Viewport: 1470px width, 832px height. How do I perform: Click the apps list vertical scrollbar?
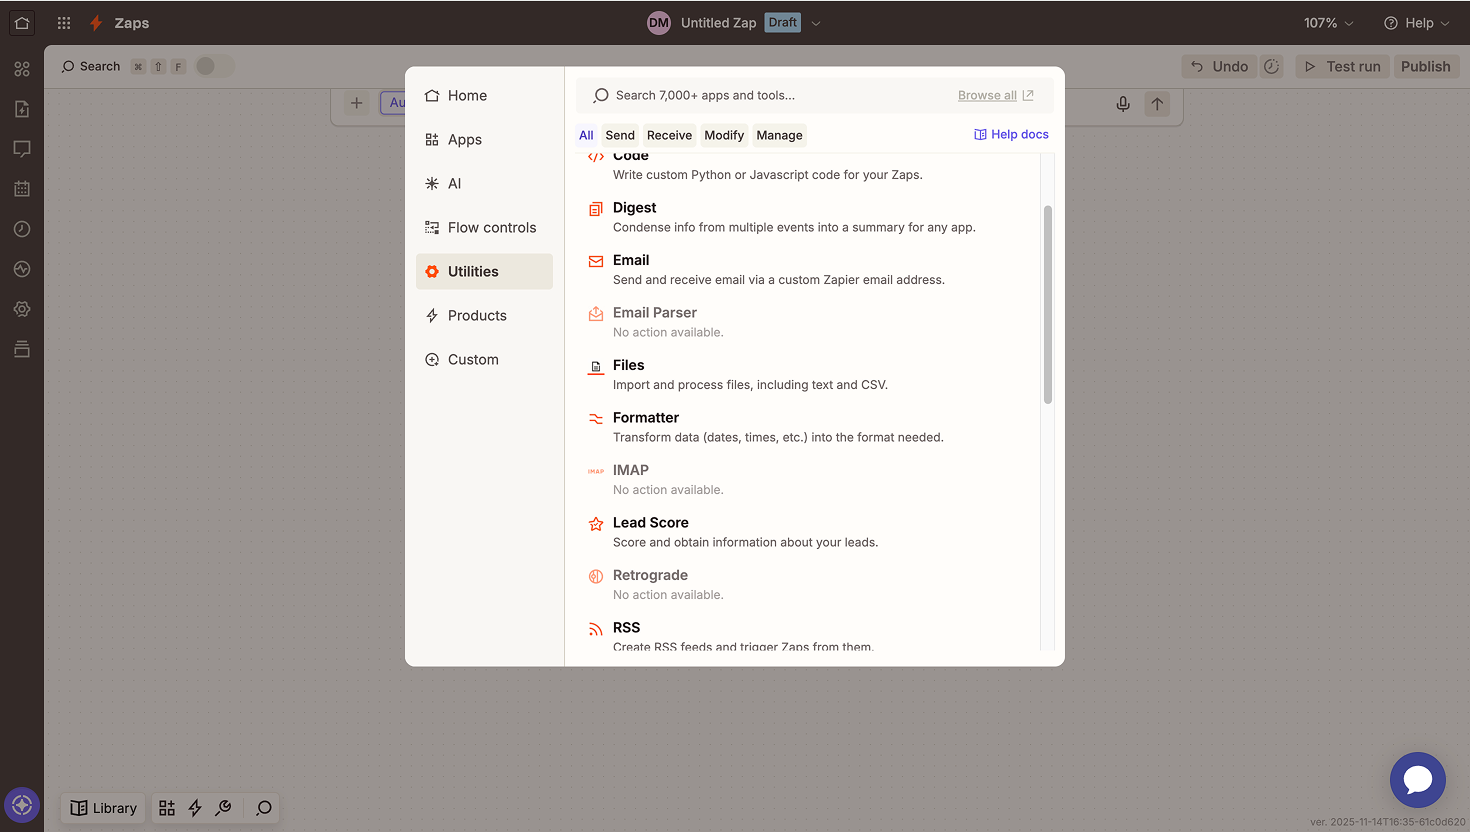1048,305
